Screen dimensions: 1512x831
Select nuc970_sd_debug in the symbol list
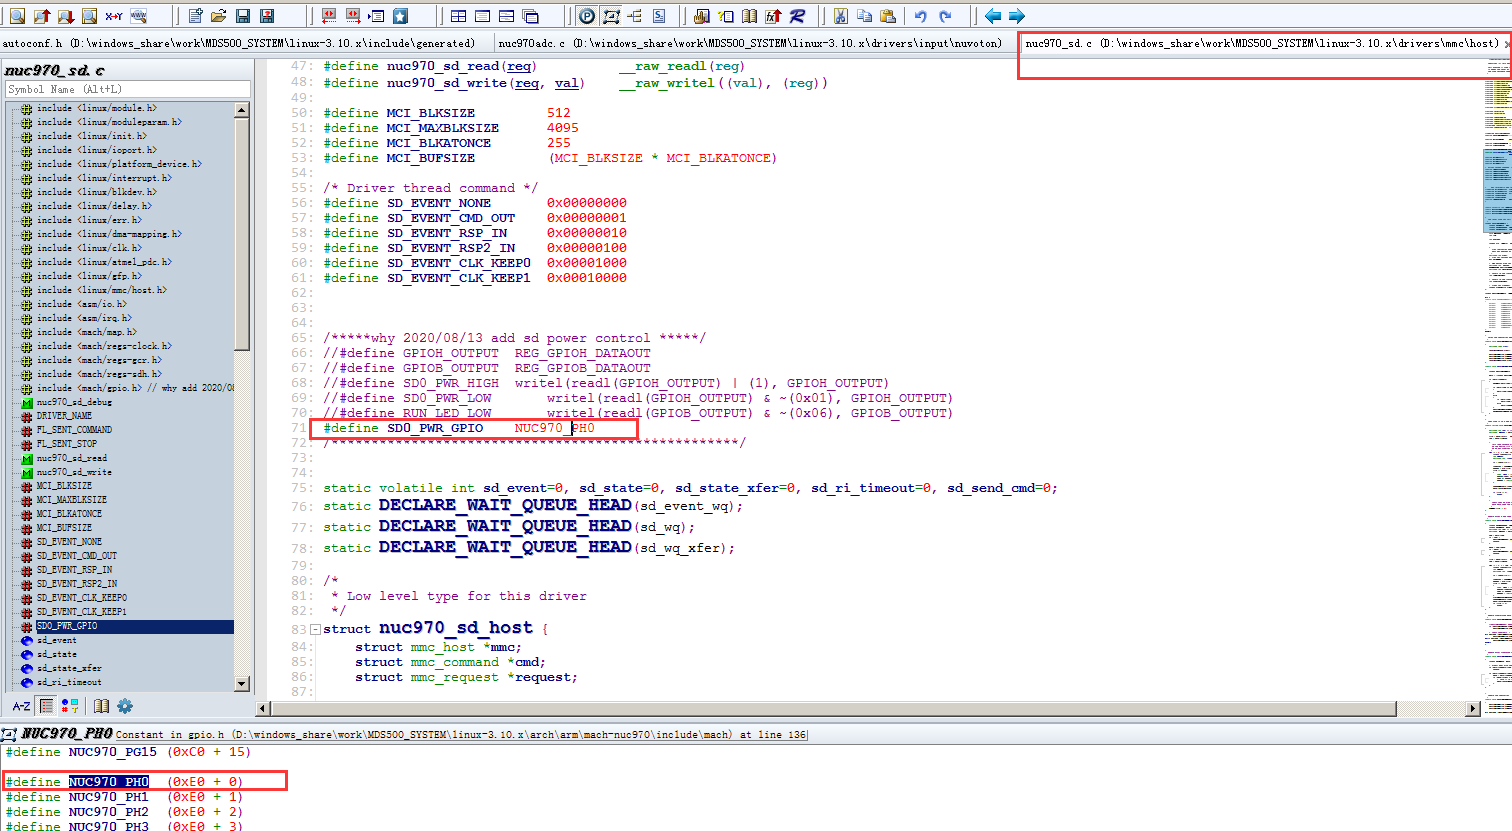pyautogui.click(x=74, y=402)
